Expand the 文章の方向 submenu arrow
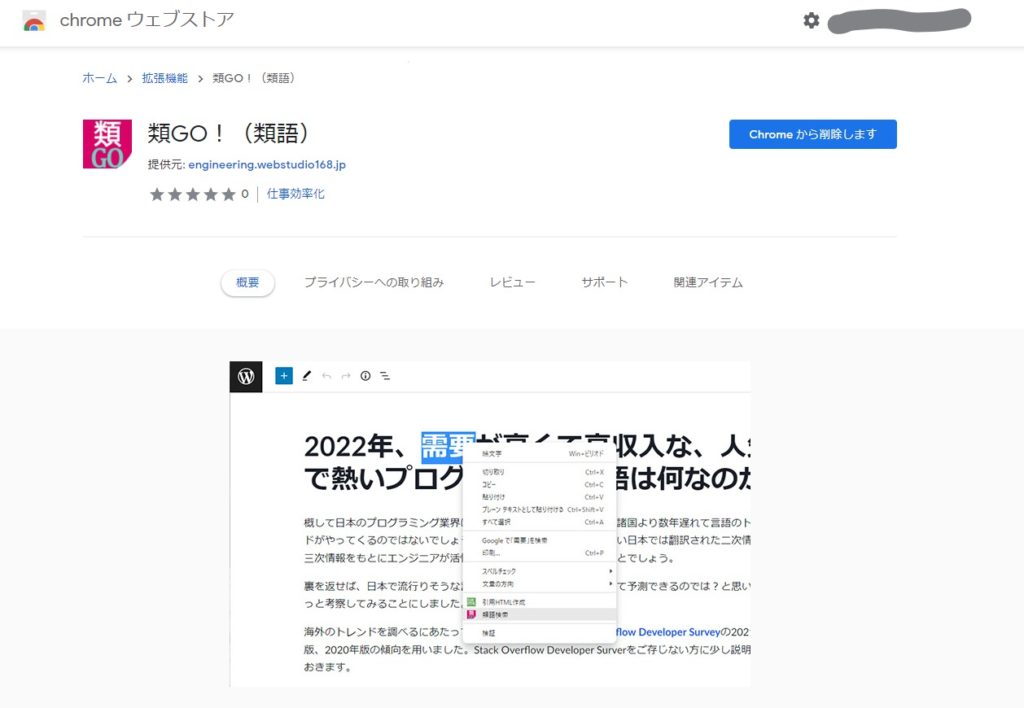The height and width of the screenshot is (708, 1024). click(611, 583)
